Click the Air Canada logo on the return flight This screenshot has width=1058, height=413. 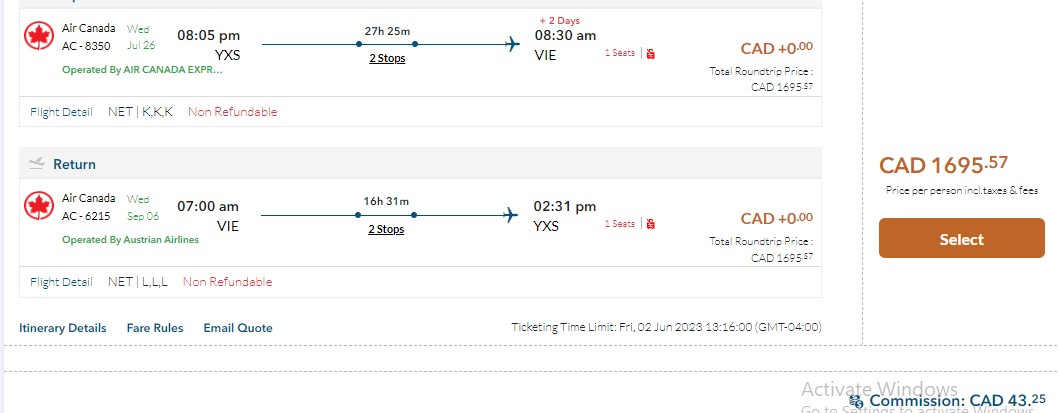39,206
